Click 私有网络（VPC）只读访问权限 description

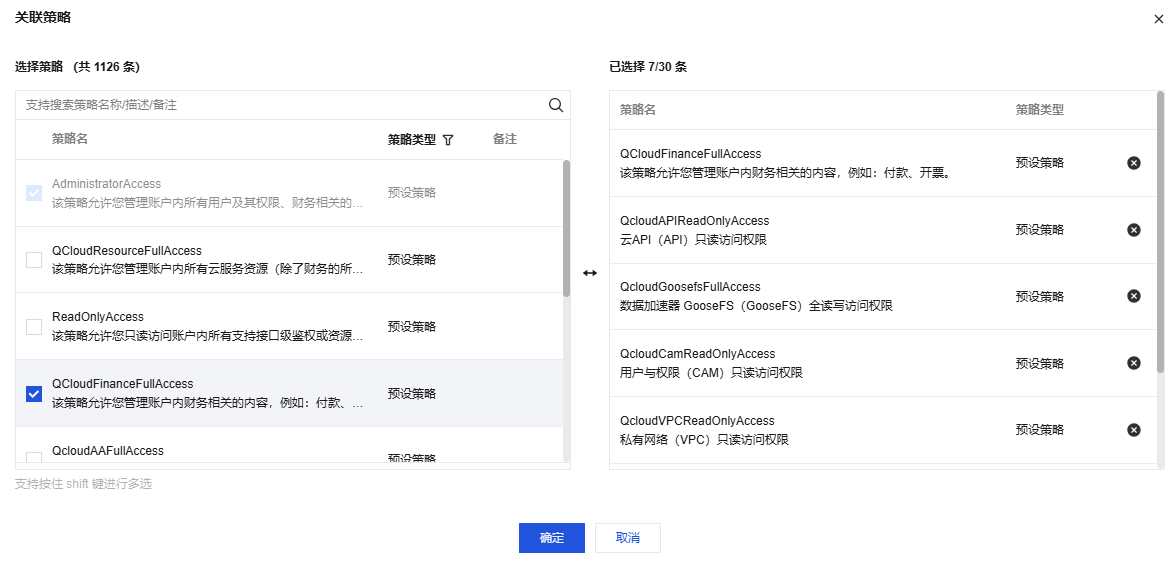[x=704, y=439]
